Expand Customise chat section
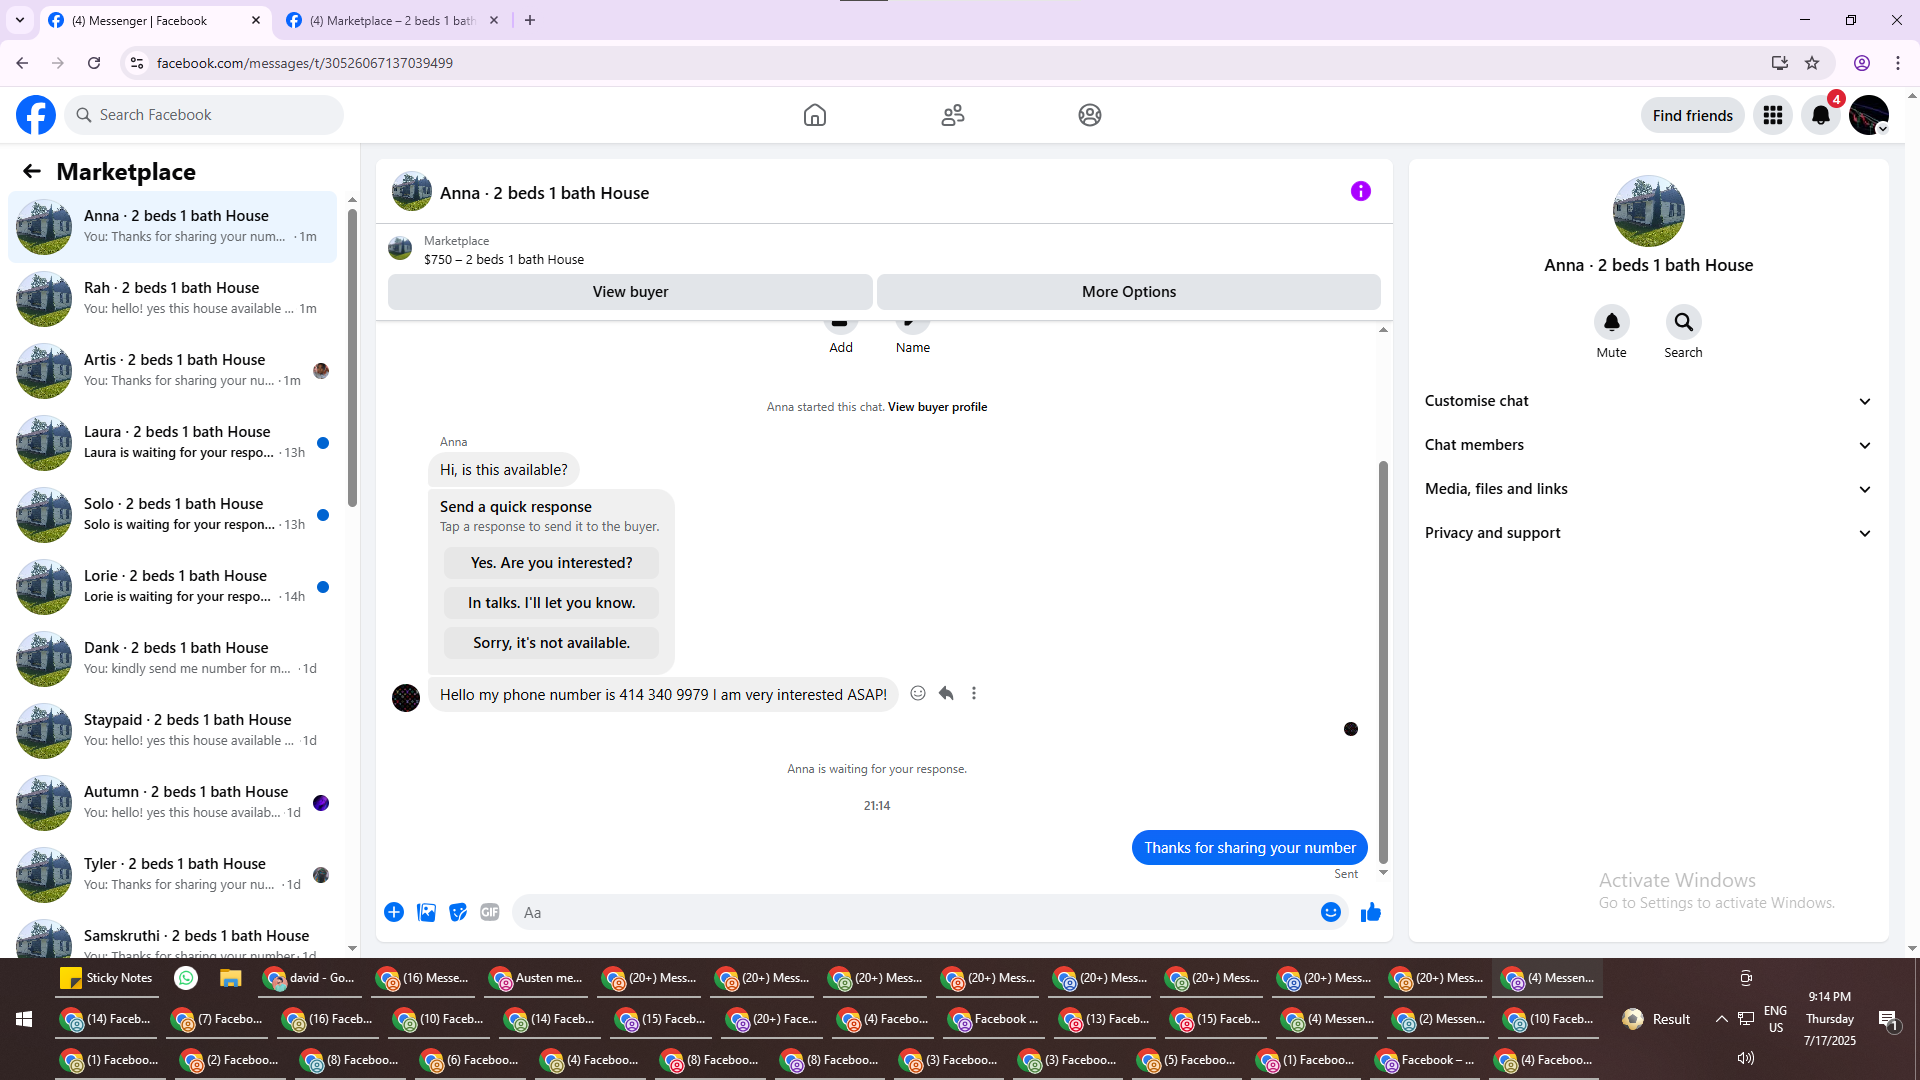 (1648, 401)
